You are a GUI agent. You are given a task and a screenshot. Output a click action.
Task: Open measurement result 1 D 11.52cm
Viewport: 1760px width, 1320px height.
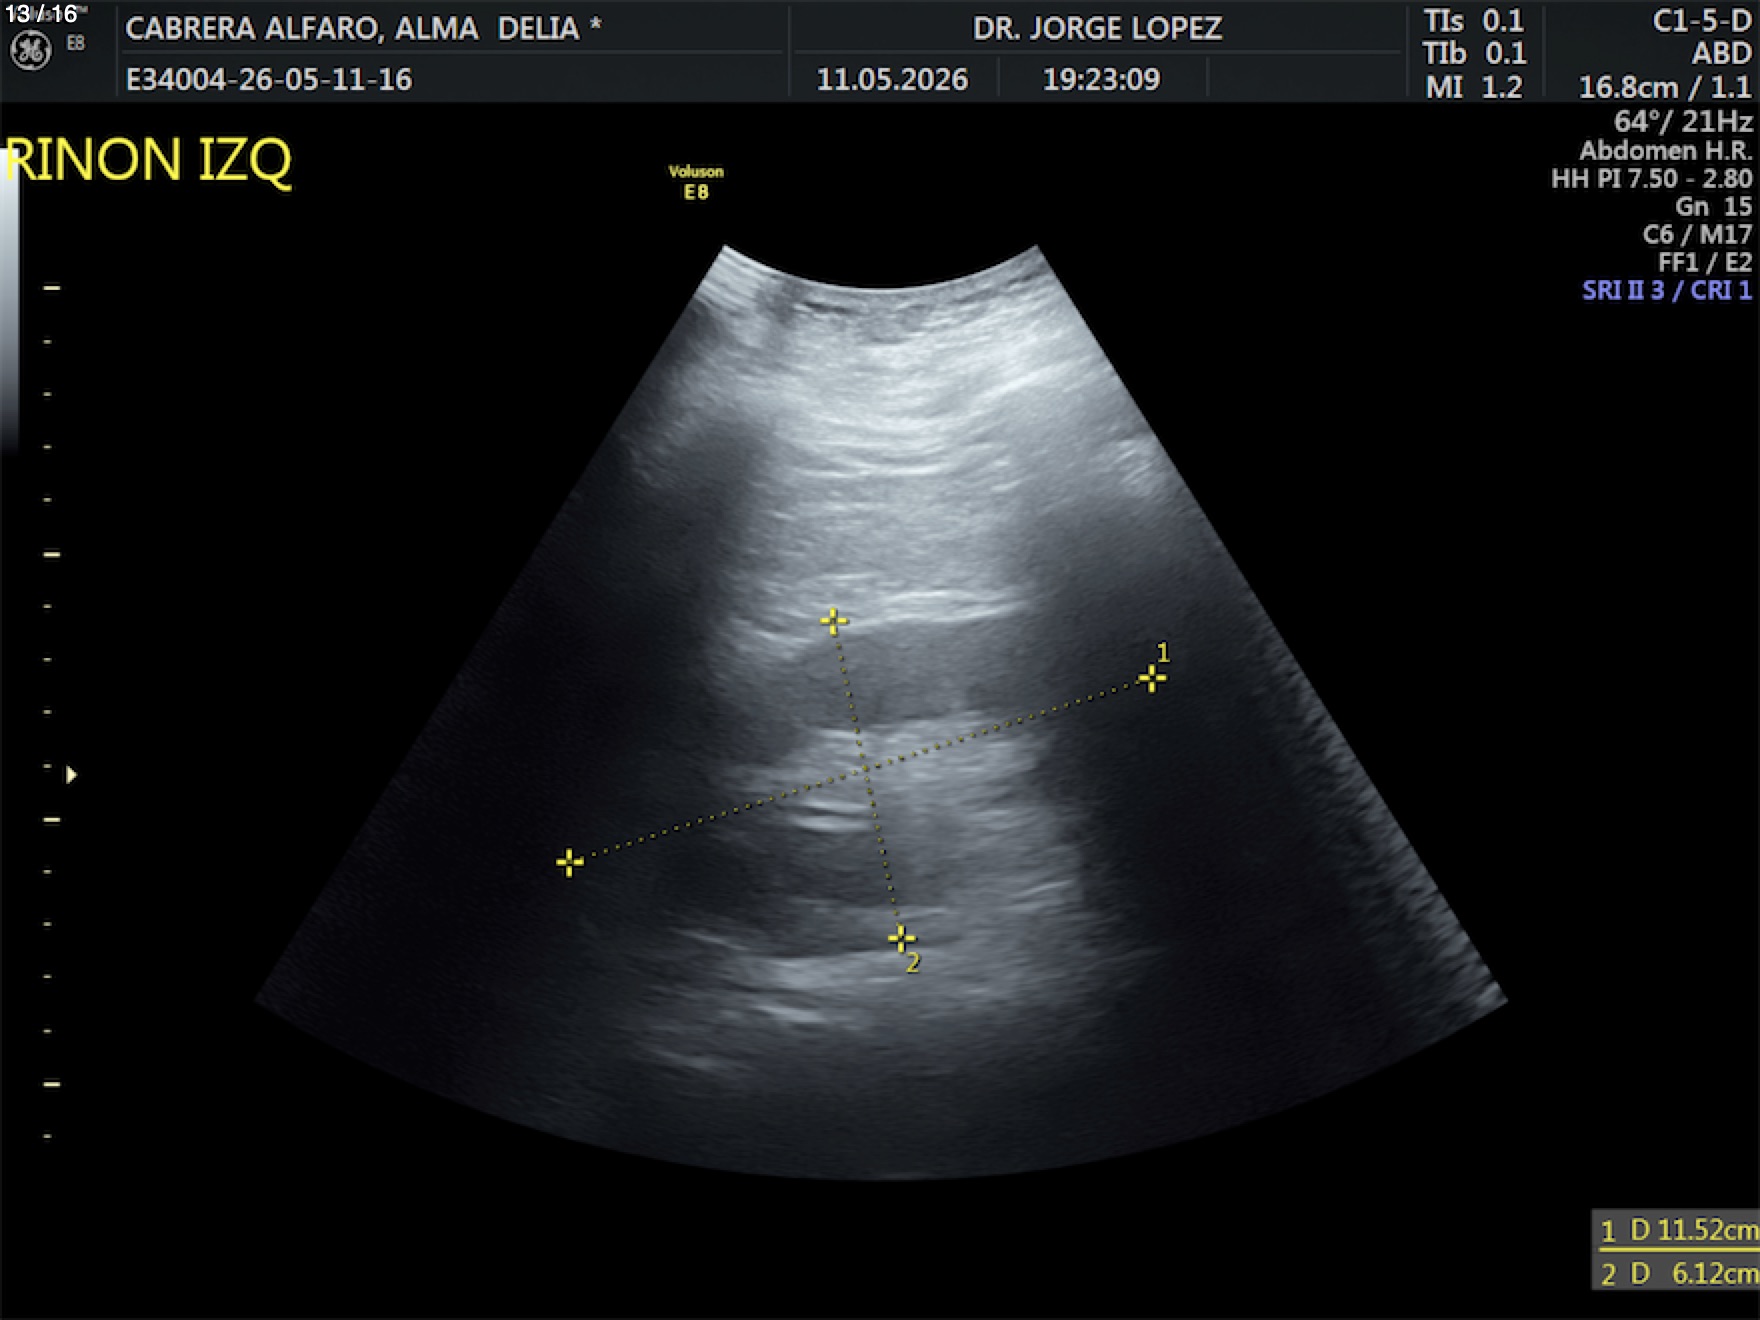click(1676, 1230)
